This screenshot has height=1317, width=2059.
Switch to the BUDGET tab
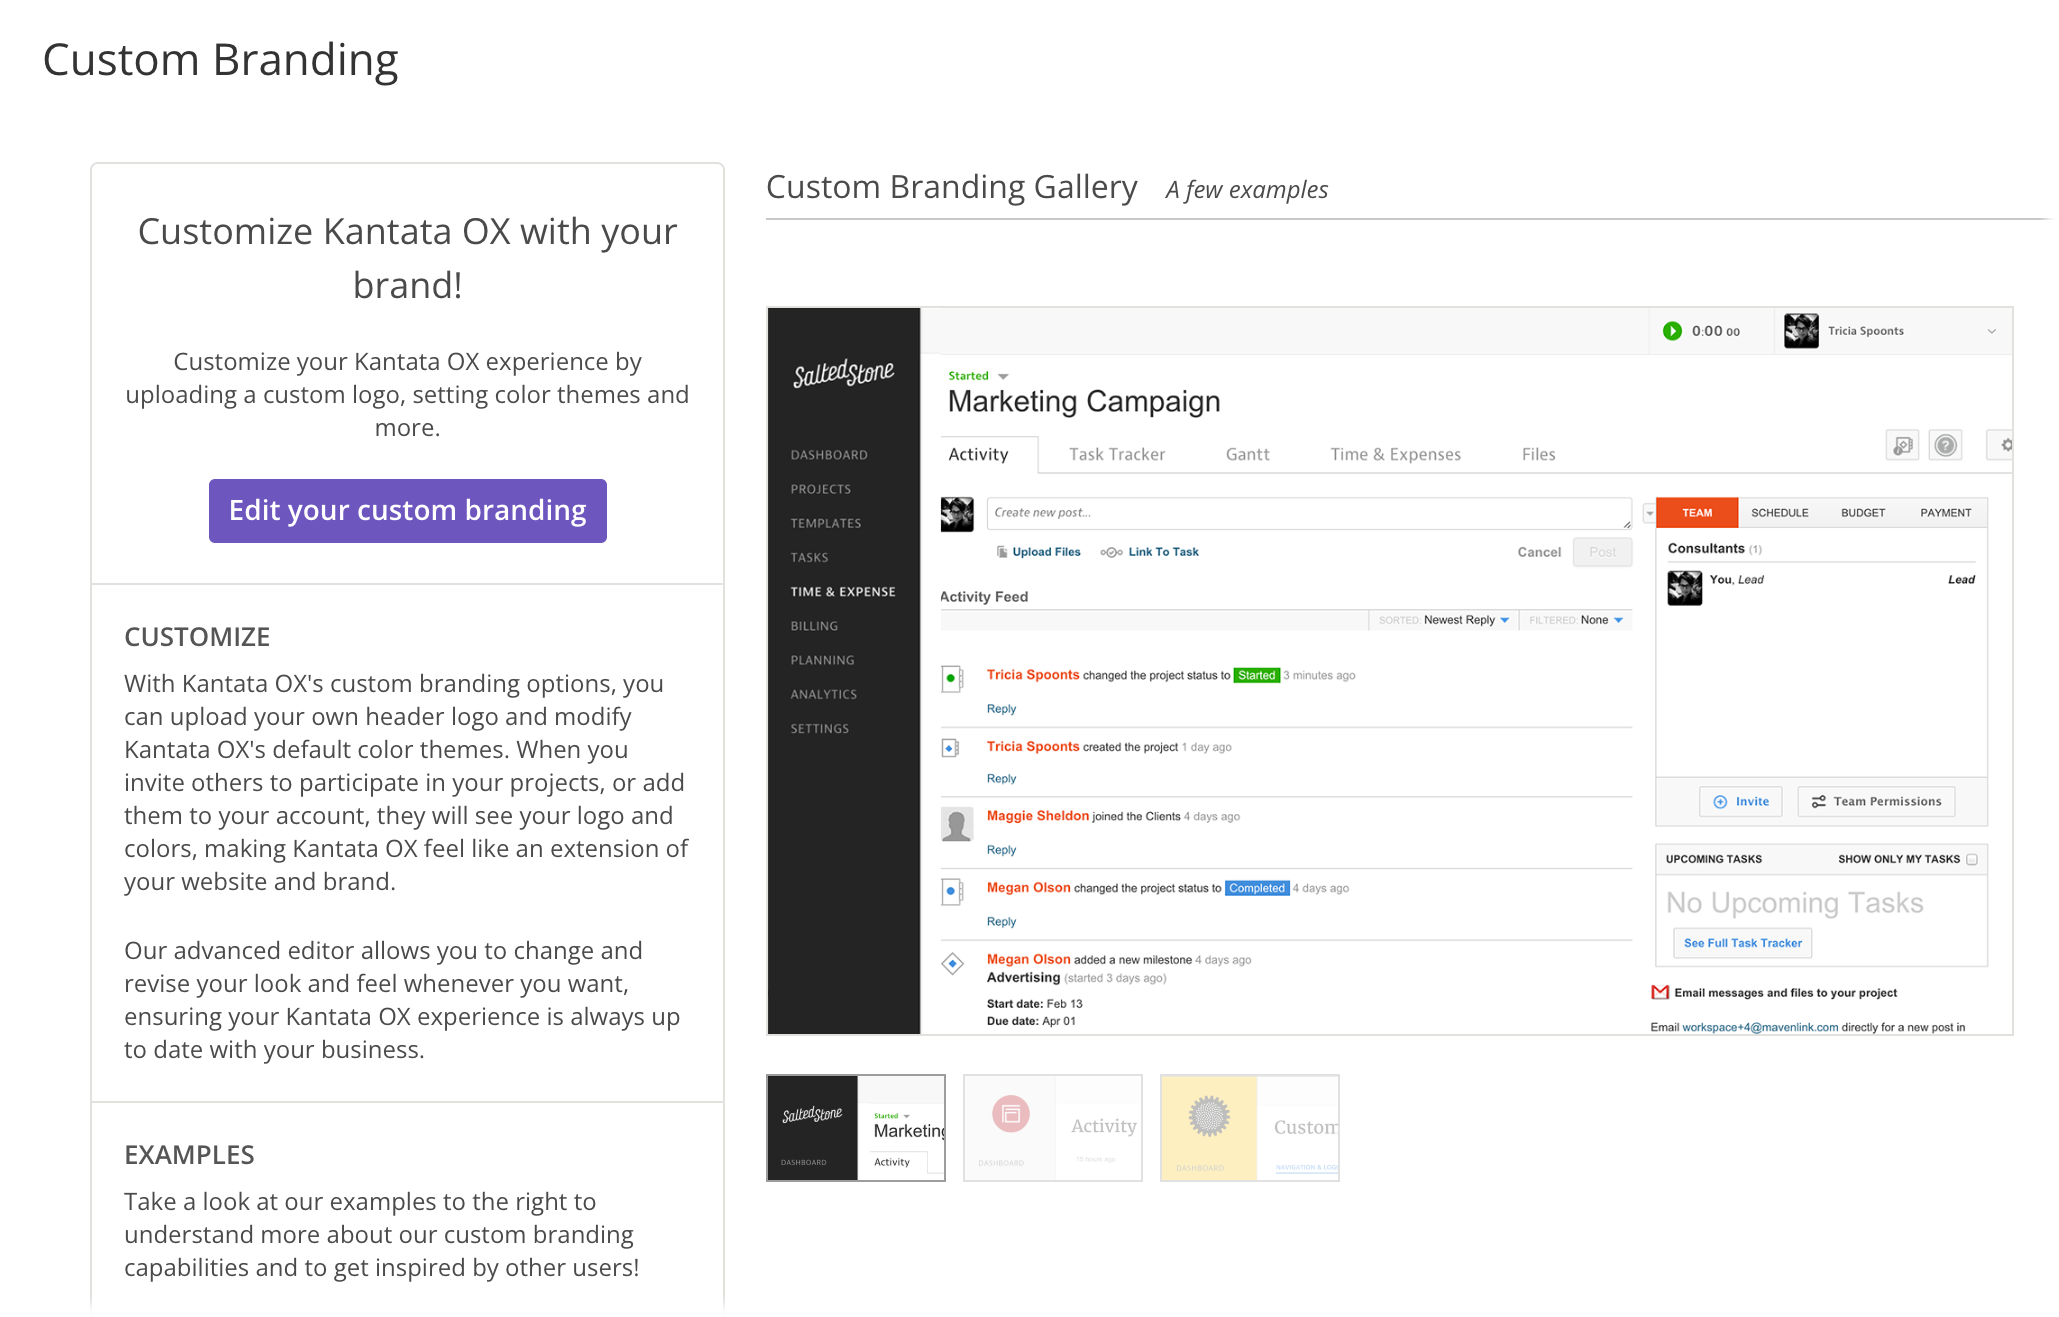point(1862,513)
